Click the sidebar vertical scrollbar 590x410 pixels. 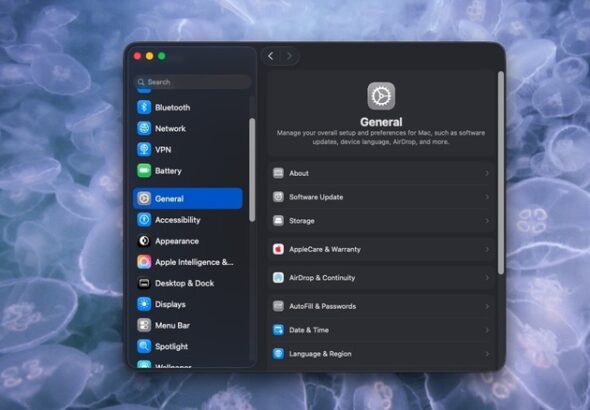pos(252,170)
